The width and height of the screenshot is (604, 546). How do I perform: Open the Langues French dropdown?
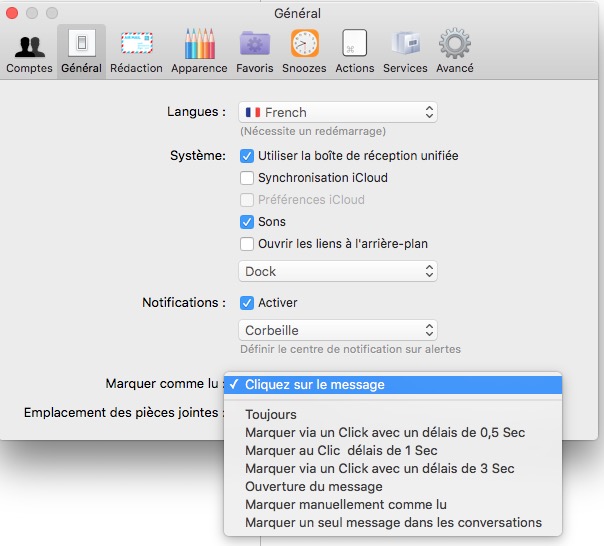click(338, 113)
